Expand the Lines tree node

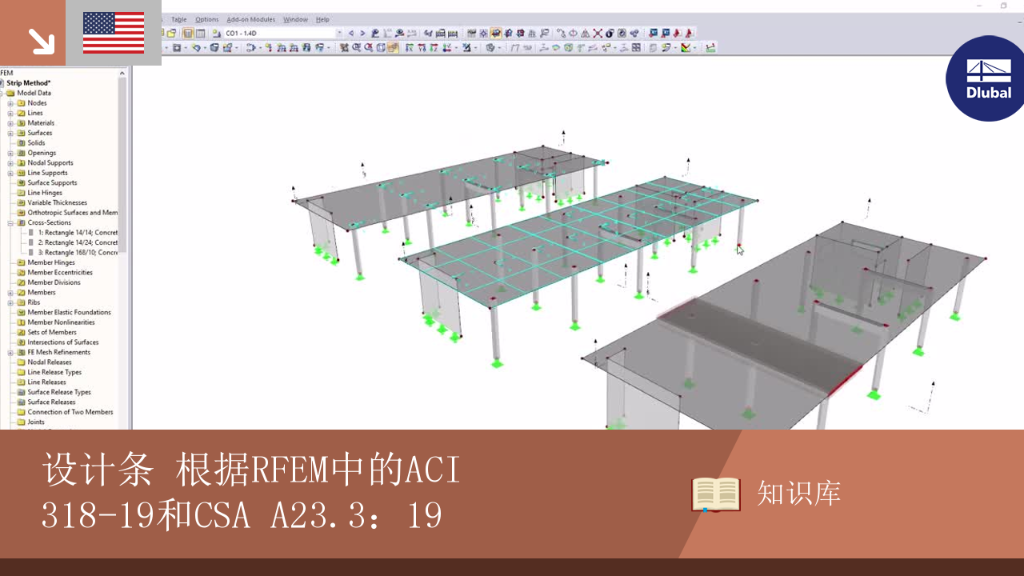coord(10,113)
